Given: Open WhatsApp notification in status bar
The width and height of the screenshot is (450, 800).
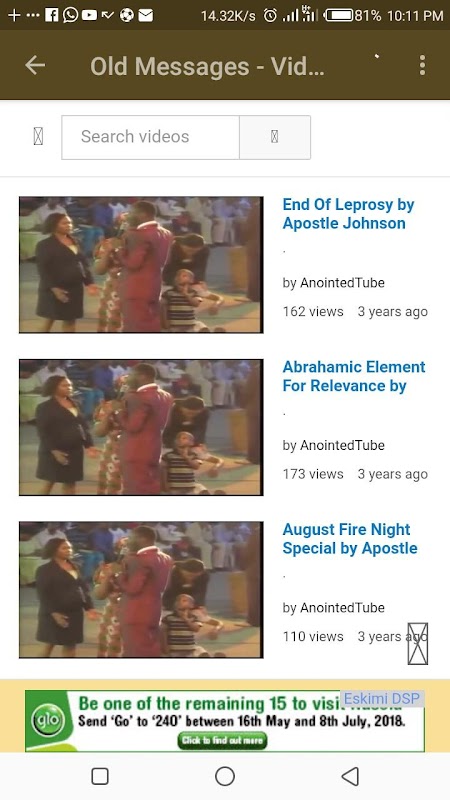Looking at the screenshot, I should pos(70,15).
